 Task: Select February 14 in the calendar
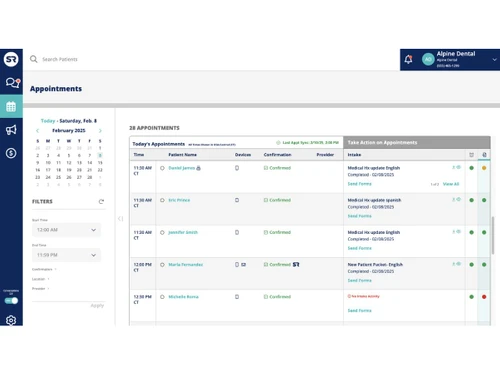[90, 163]
